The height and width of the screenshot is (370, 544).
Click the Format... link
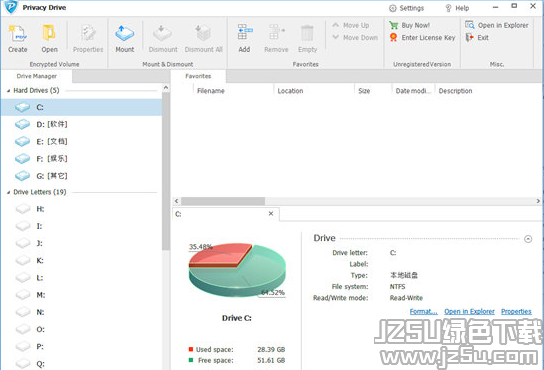click(x=424, y=311)
